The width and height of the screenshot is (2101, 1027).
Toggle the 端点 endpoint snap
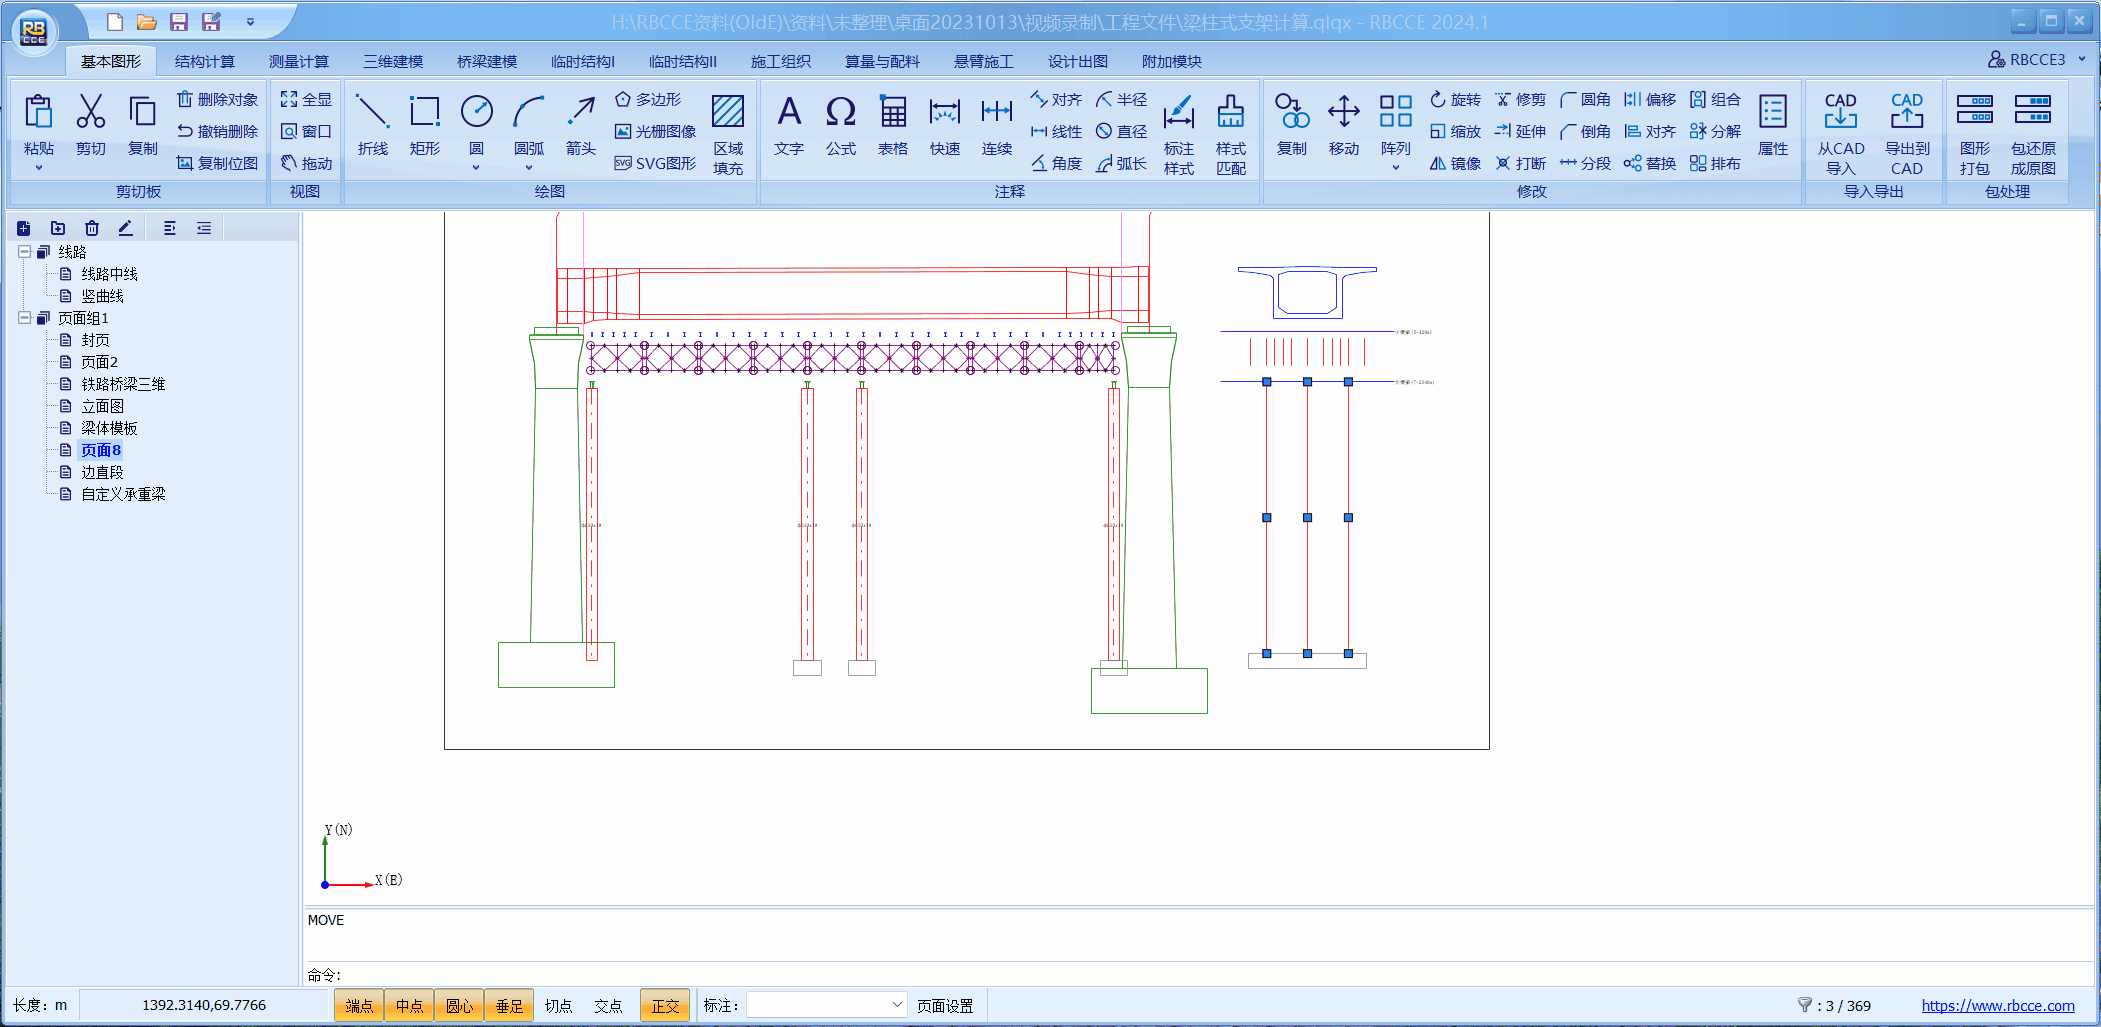point(359,1005)
